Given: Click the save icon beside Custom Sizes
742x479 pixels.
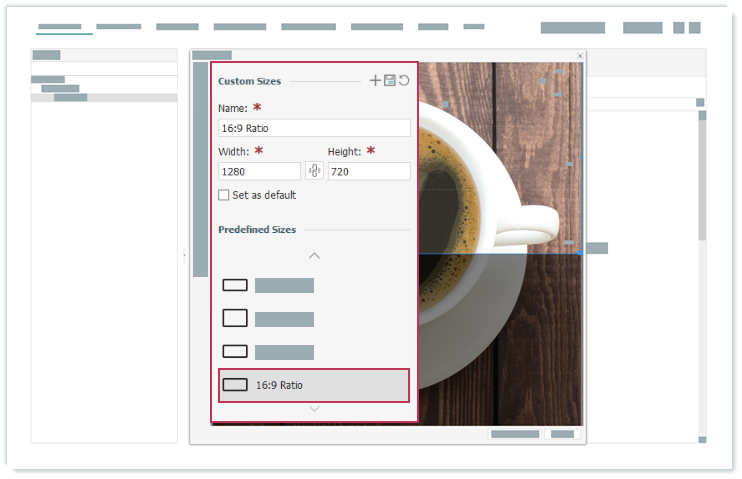Looking at the screenshot, I should tap(390, 81).
